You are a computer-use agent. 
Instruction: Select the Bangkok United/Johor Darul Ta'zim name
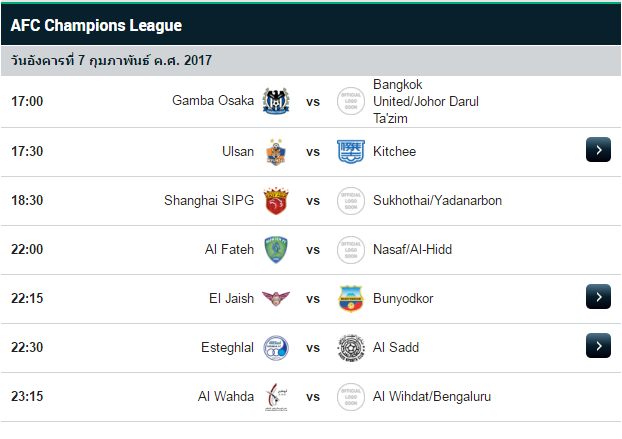425,101
